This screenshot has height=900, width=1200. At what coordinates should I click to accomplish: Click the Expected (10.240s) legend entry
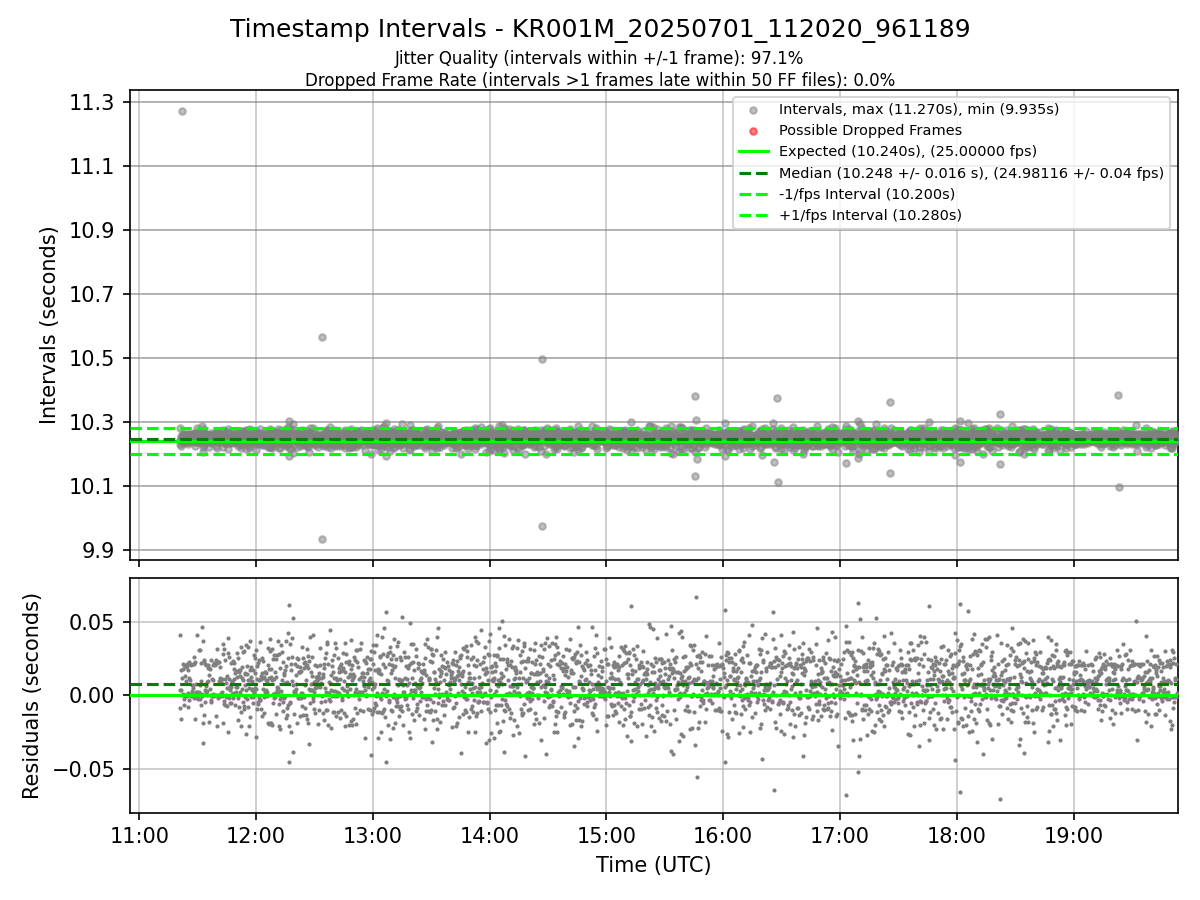[907, 151]
